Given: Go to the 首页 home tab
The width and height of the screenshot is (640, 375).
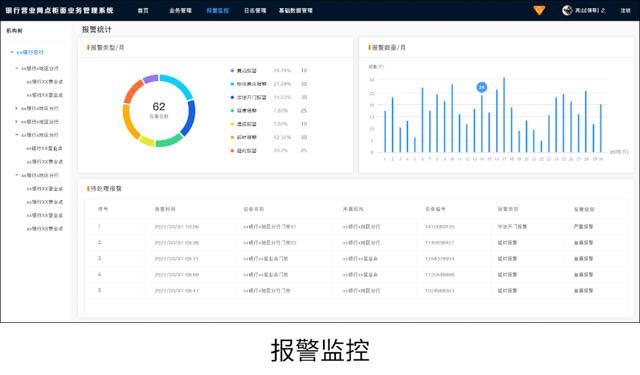Looking at the screenshot, I should pos(143,11).
